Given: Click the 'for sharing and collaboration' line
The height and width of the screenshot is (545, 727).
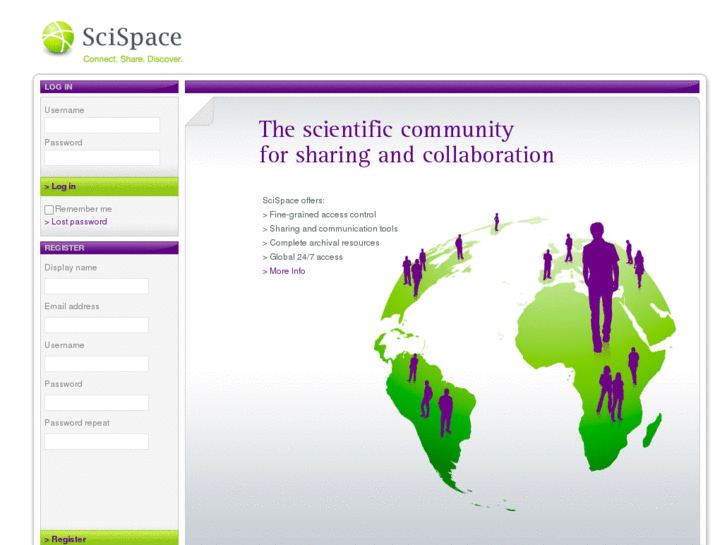Looking at the screenshot, I should [x=407, y=155].
